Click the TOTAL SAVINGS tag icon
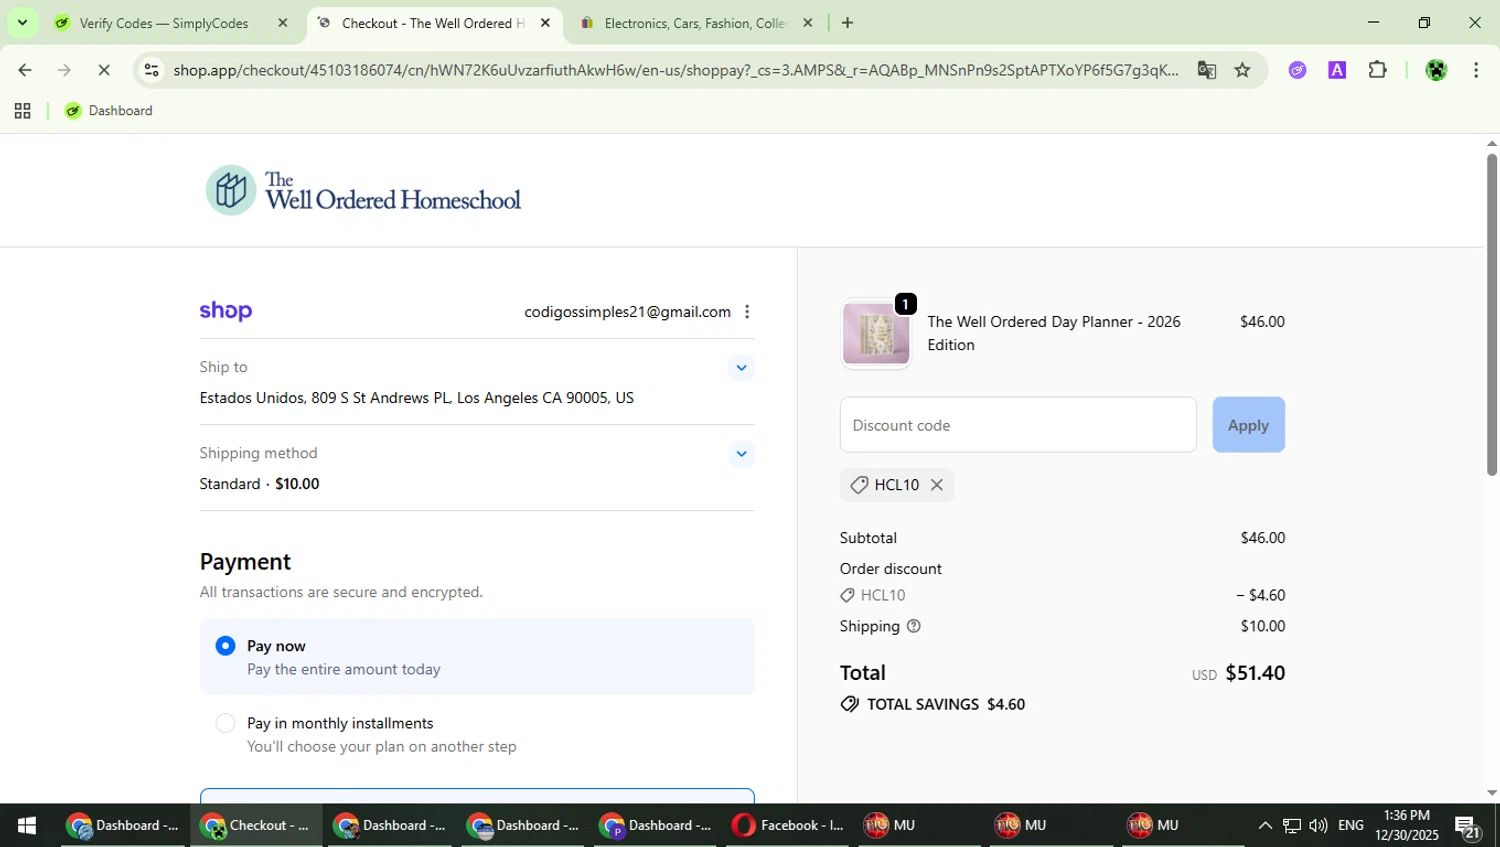 click(x=850, y=704)
